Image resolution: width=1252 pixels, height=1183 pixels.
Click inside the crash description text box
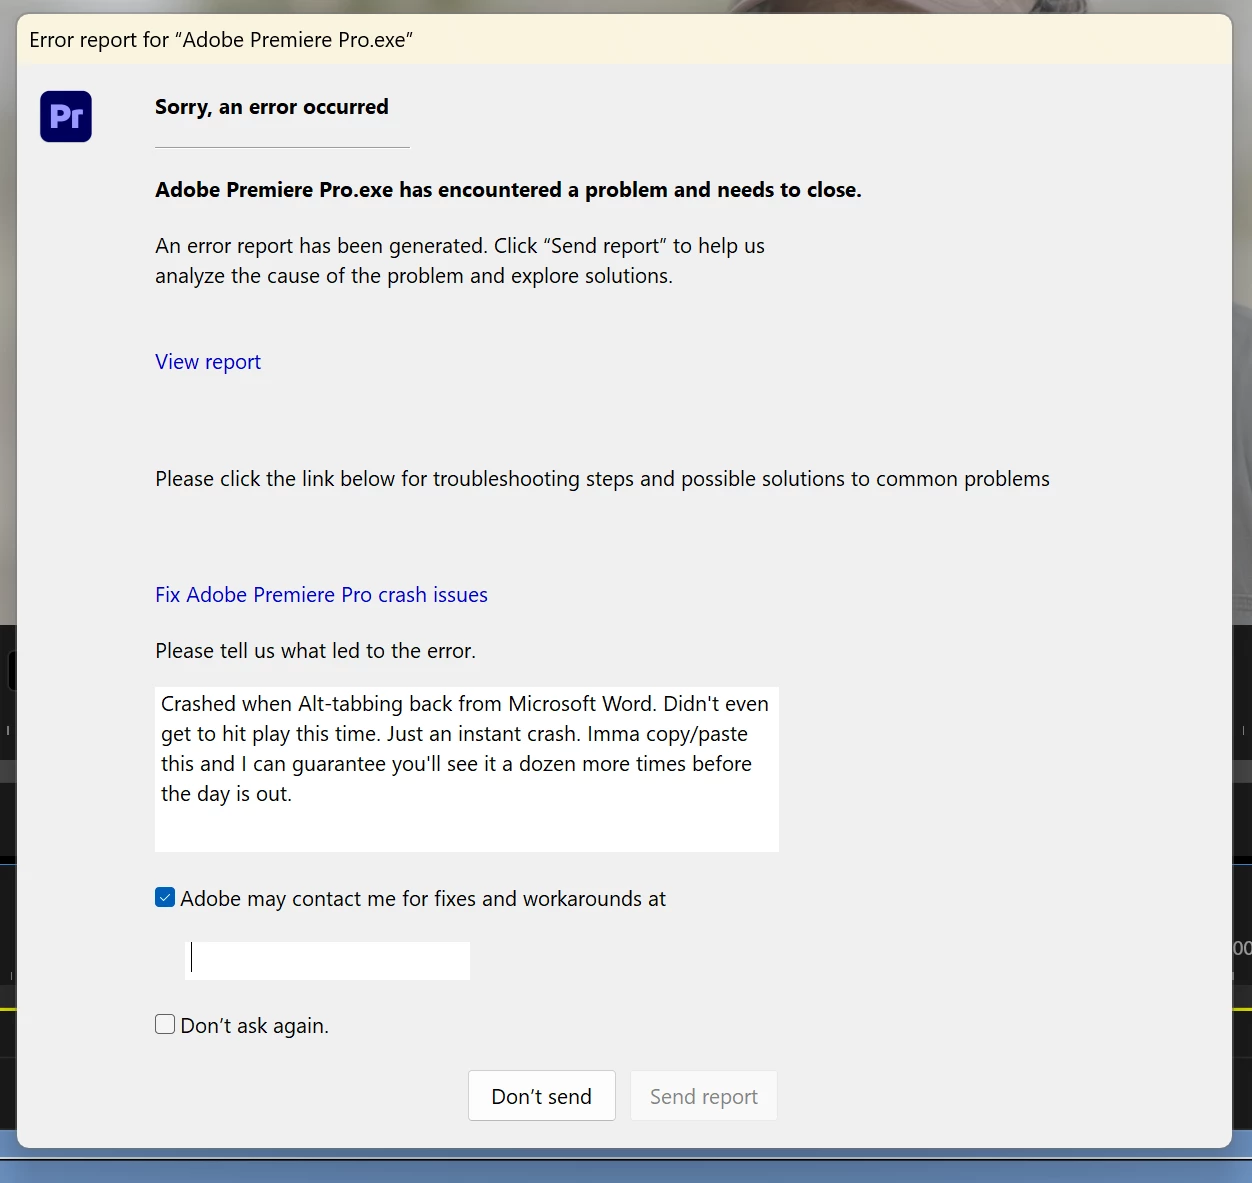467,769
